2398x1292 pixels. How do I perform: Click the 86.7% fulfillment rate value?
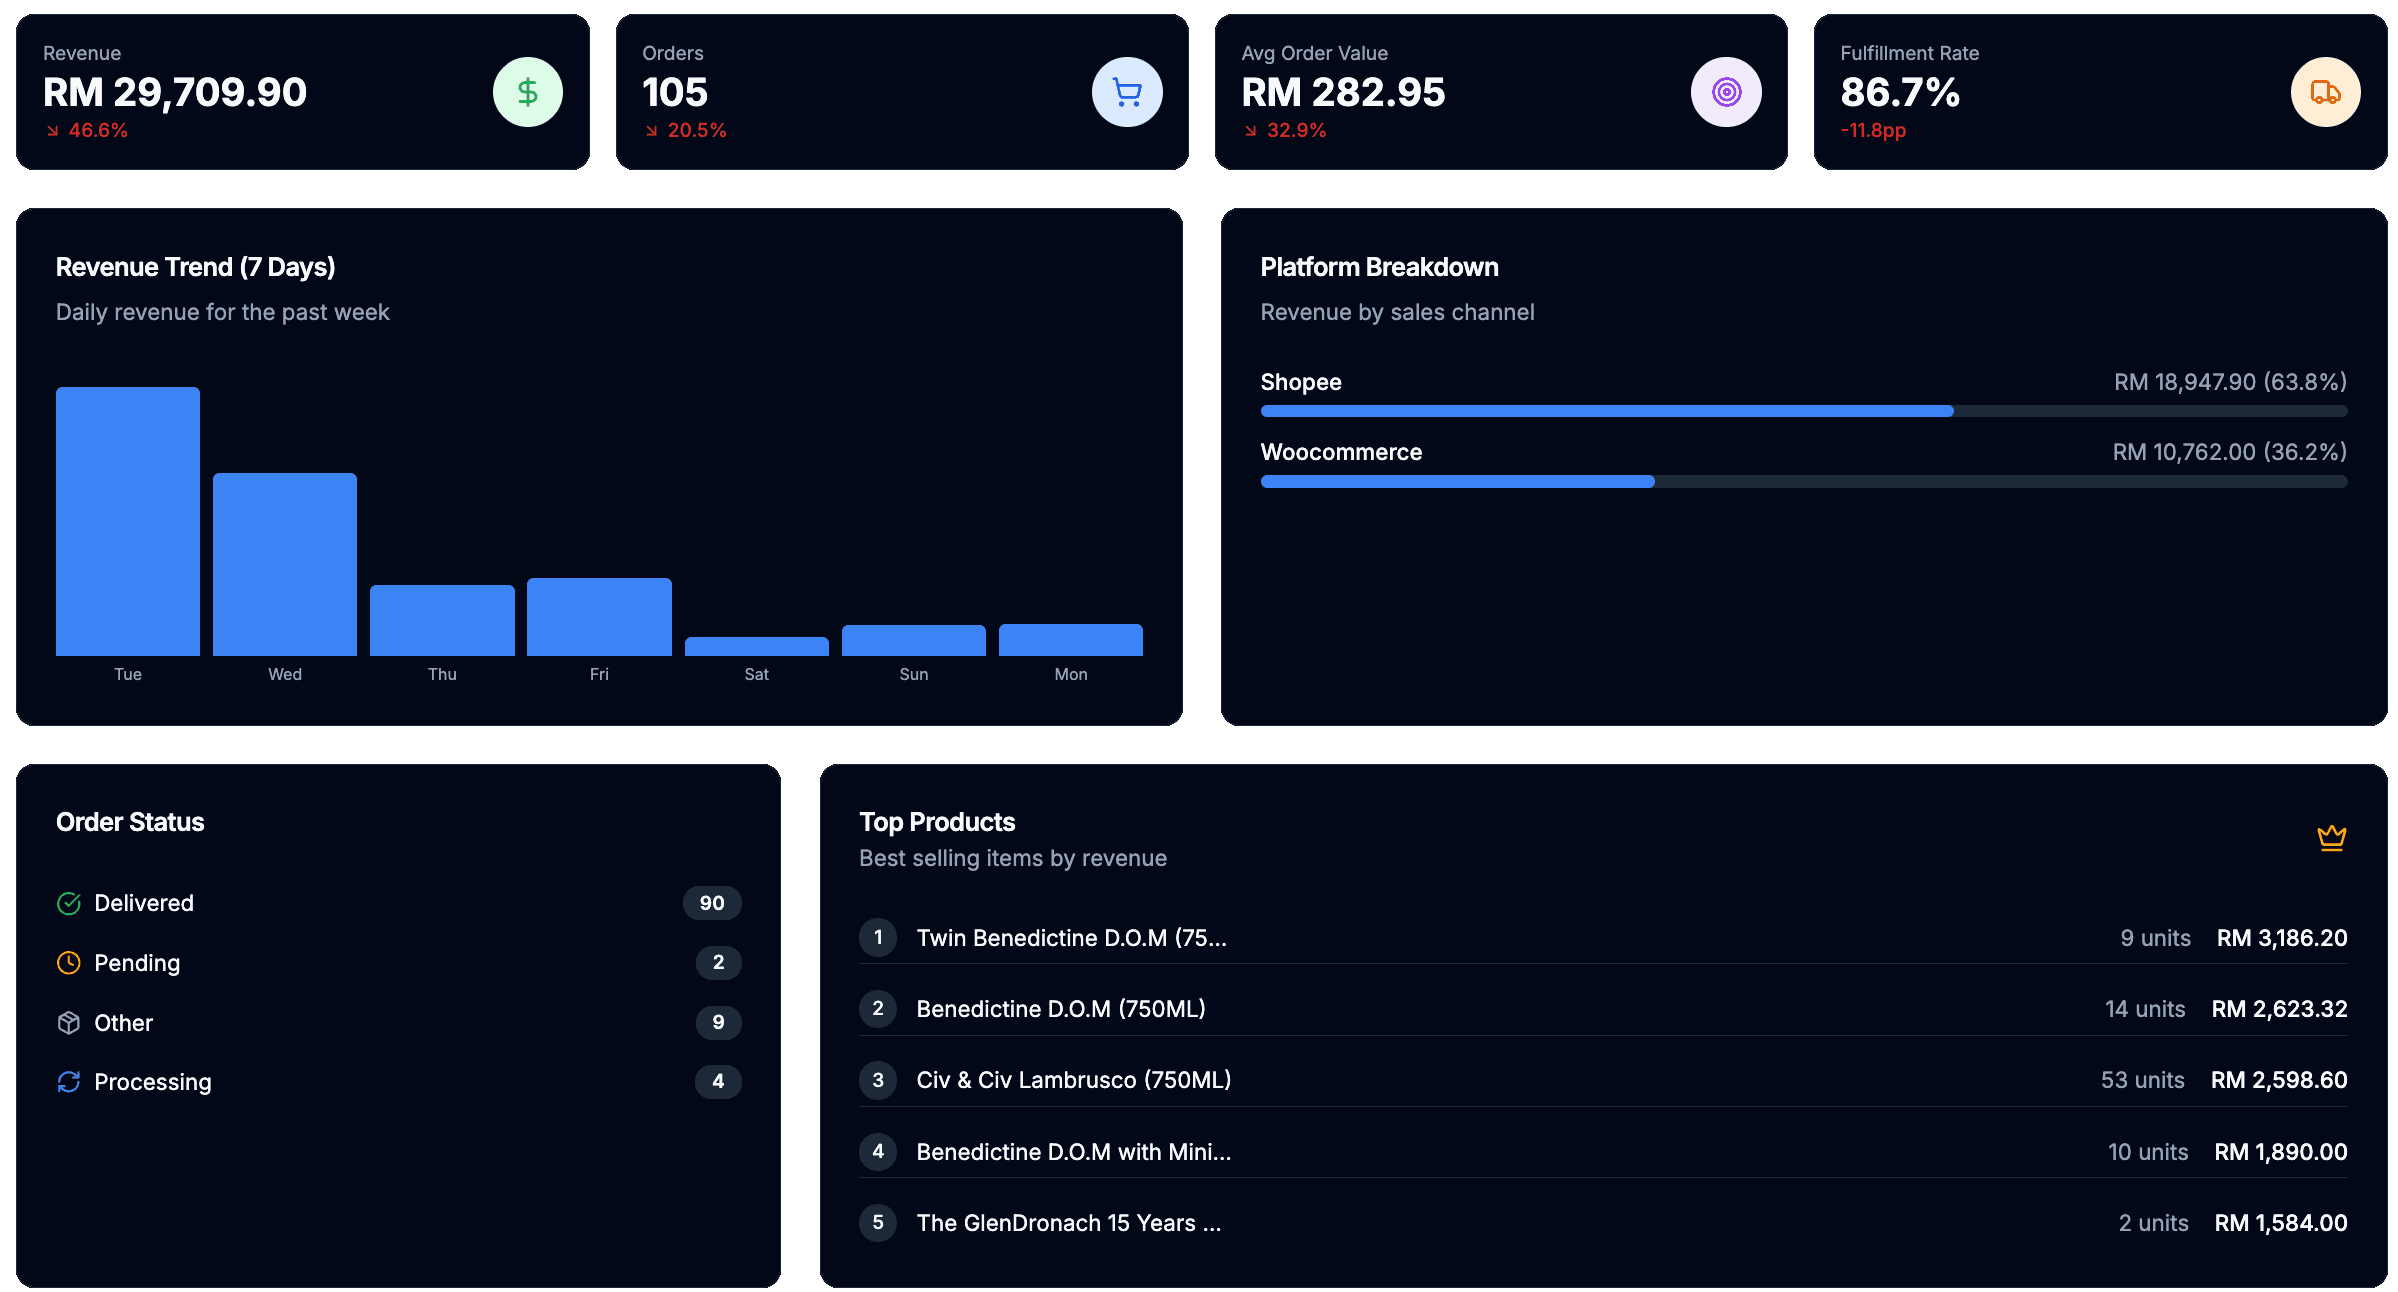point(1900,92)
